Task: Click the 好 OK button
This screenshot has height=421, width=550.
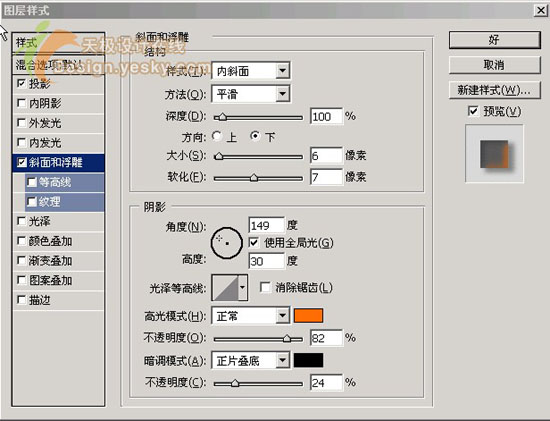Action: [x=495, y=40]
